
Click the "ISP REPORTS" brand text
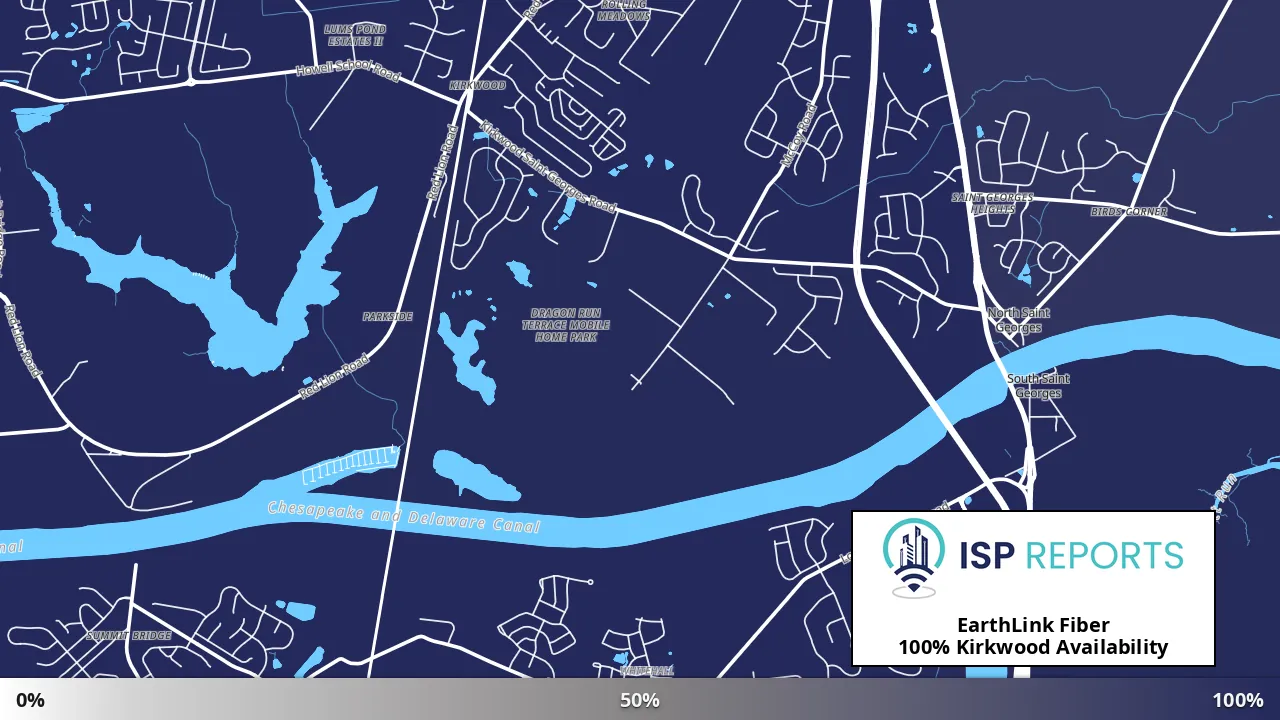[x=1071, y=555]
